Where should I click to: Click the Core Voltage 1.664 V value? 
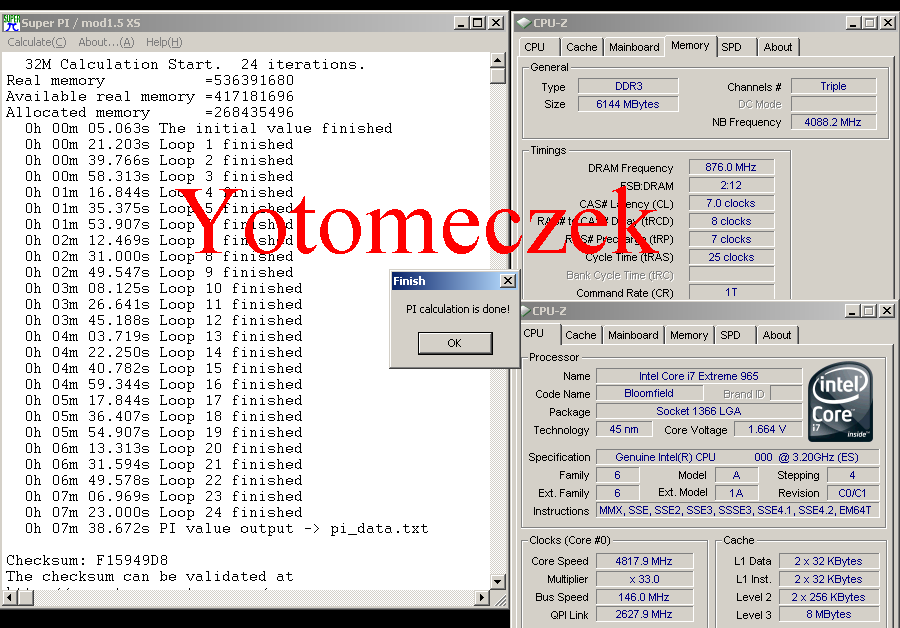767,429
